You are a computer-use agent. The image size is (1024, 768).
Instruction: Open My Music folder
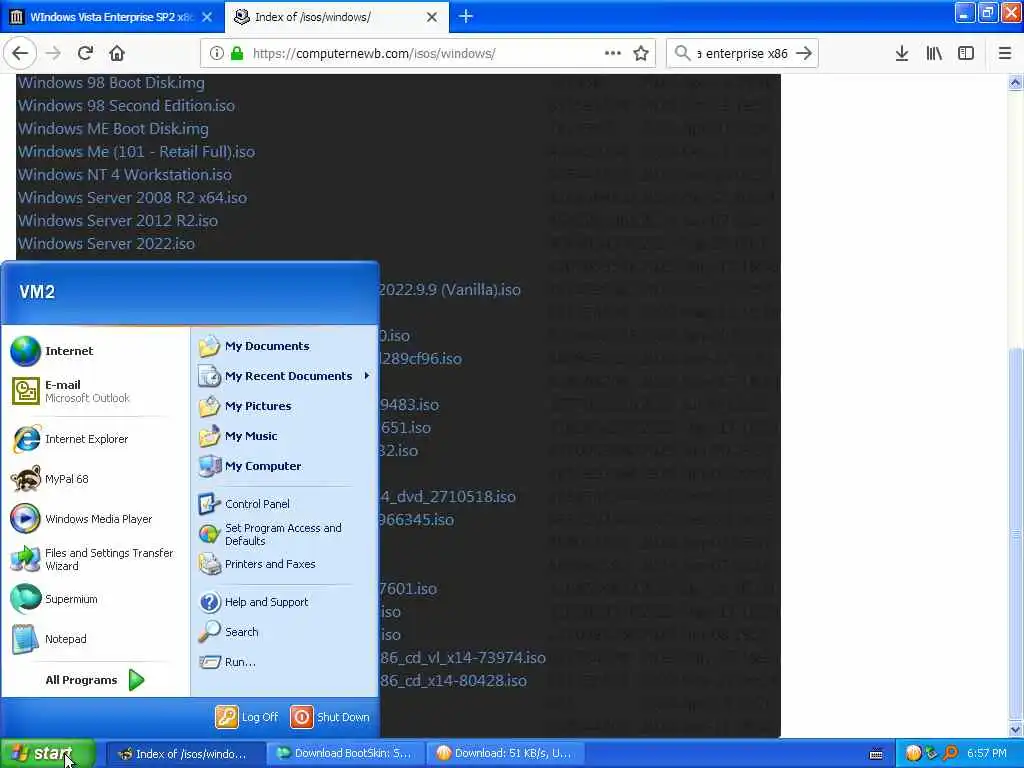[x=285, y=436]
